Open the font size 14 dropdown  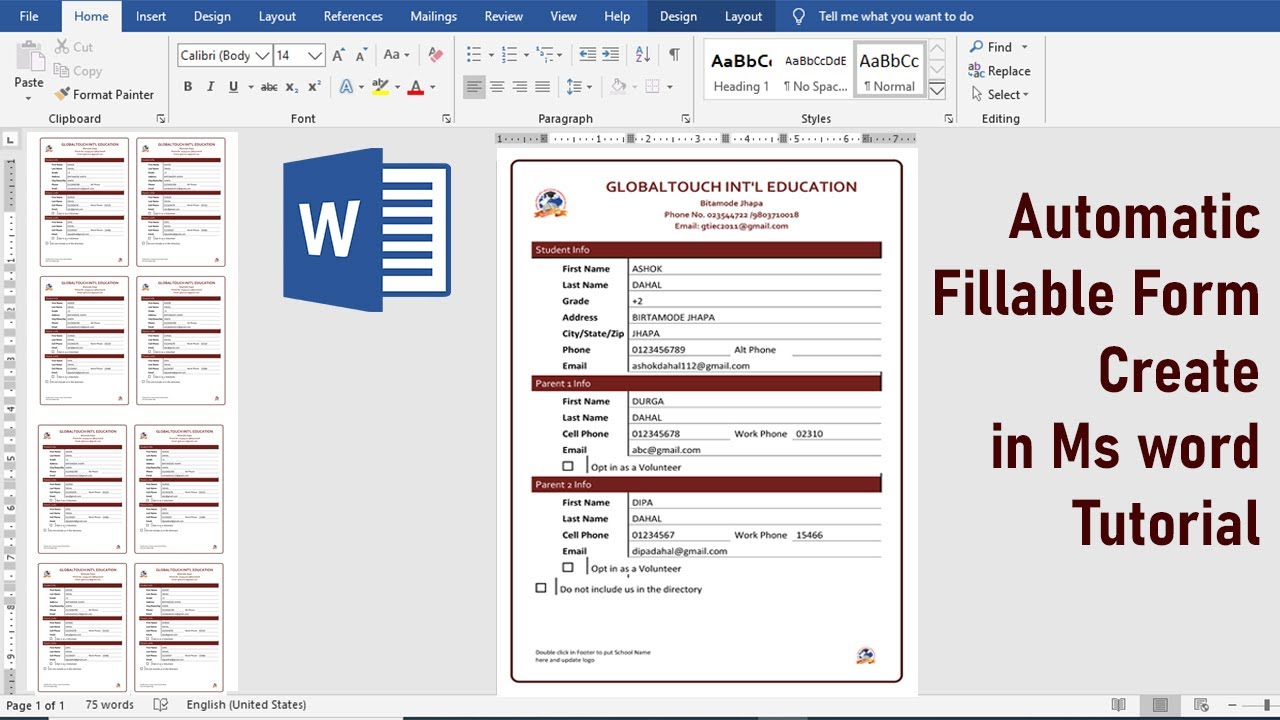tap(316, 56)
